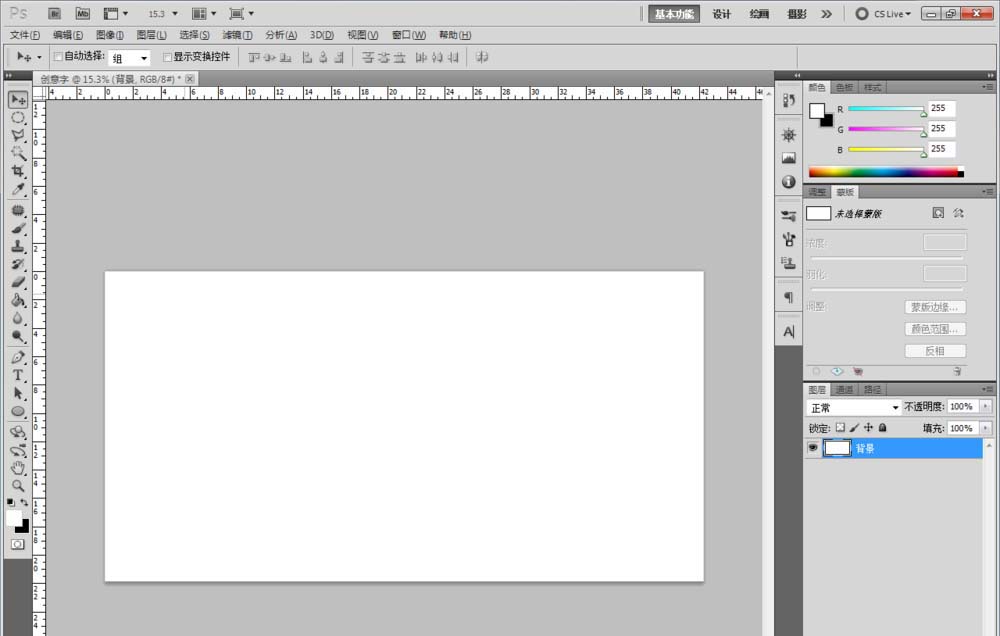
Task: Switch to 绘画 workspace
Action: pos(759,14)
